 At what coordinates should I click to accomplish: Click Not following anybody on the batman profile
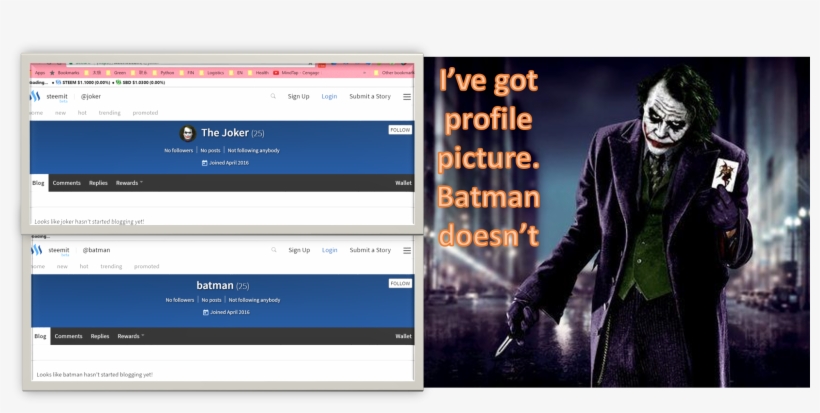click(255, 300)
